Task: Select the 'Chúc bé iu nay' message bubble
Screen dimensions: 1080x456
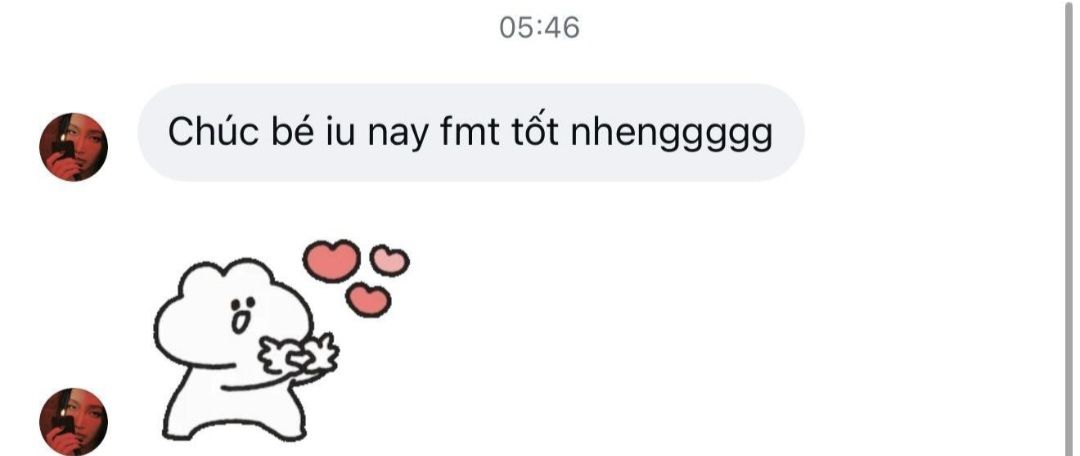Action: click(x=471, y=132)
